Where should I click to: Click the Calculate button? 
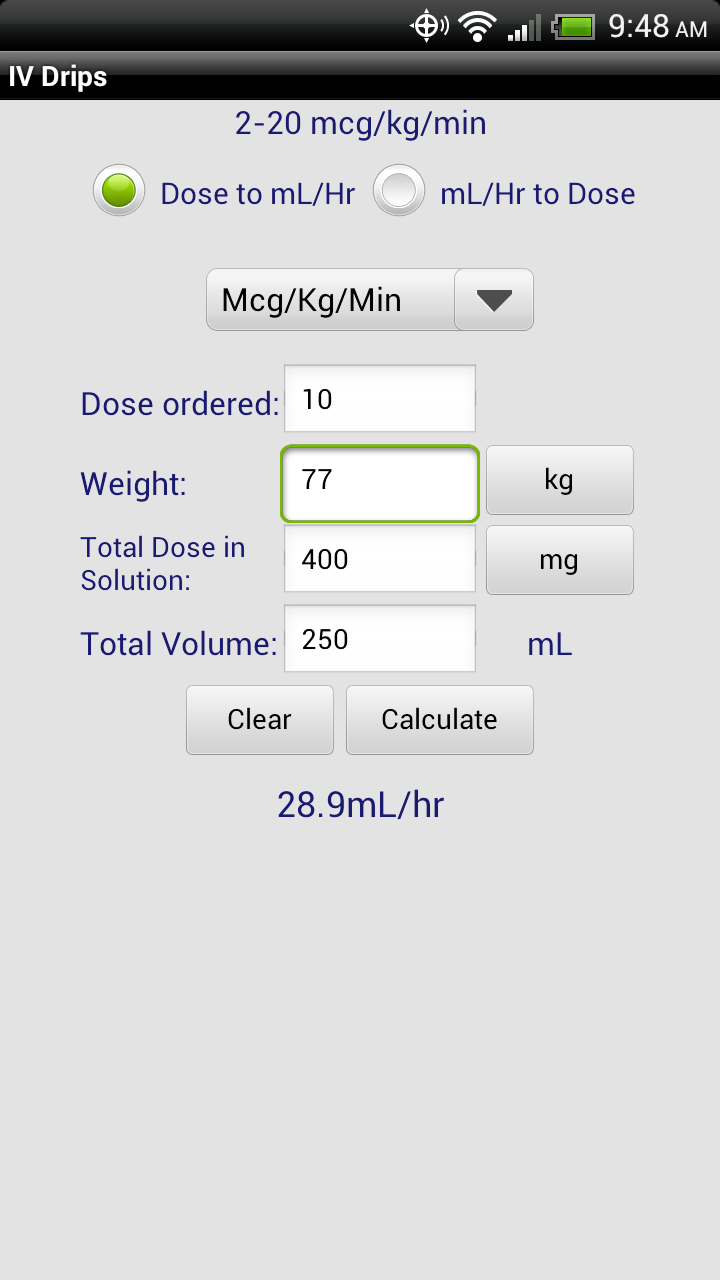tap(440, 720)
